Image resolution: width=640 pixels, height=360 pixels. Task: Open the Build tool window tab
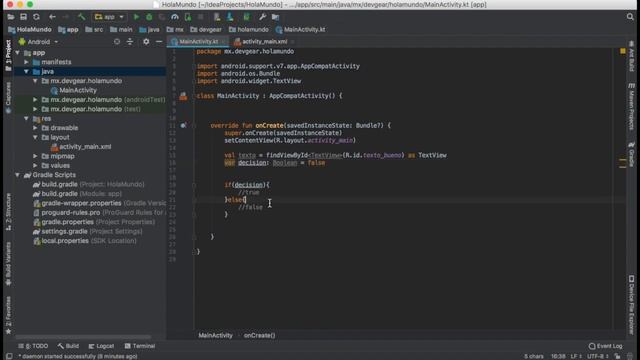tap(68, 346)
